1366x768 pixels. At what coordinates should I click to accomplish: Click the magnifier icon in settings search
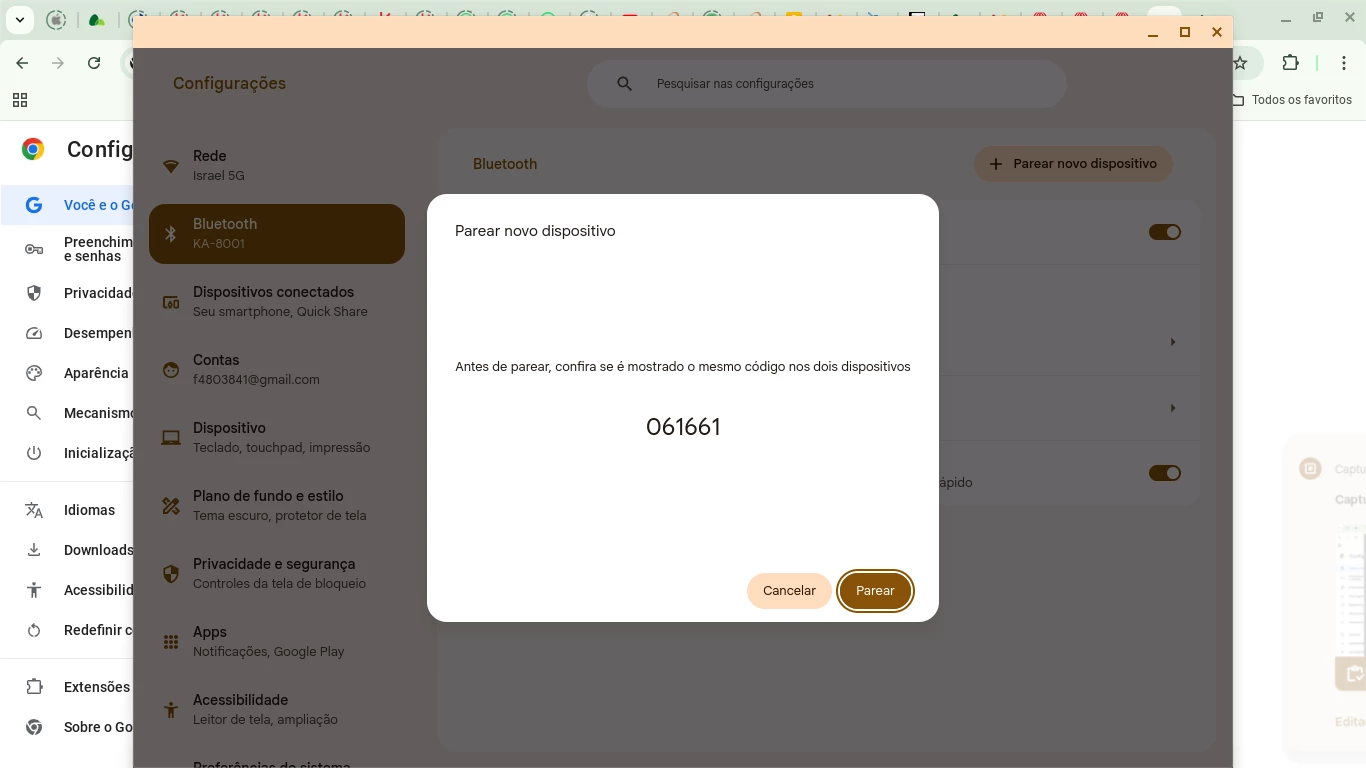[x=624, y=84]
